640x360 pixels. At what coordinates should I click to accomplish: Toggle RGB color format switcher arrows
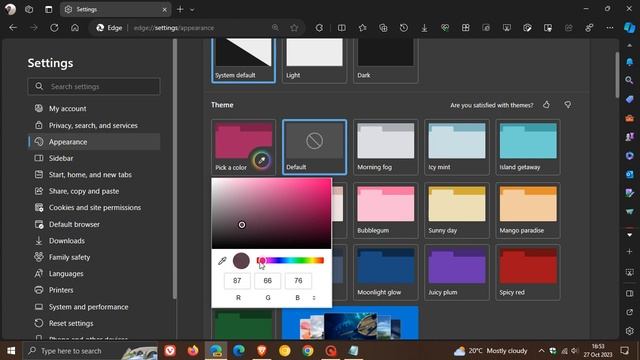(314, 298)
